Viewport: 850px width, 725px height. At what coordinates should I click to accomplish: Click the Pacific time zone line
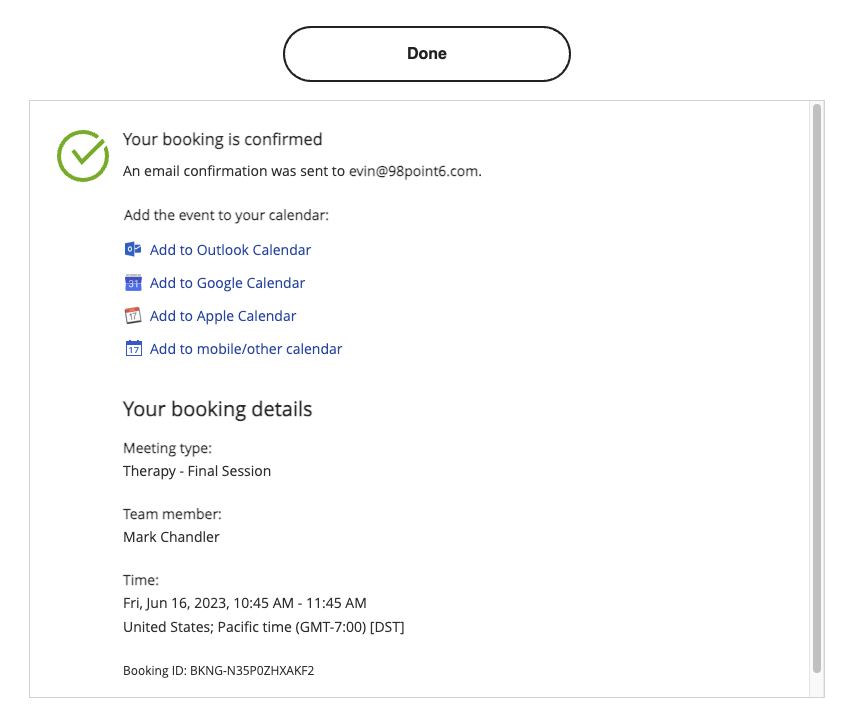(263, 627)
